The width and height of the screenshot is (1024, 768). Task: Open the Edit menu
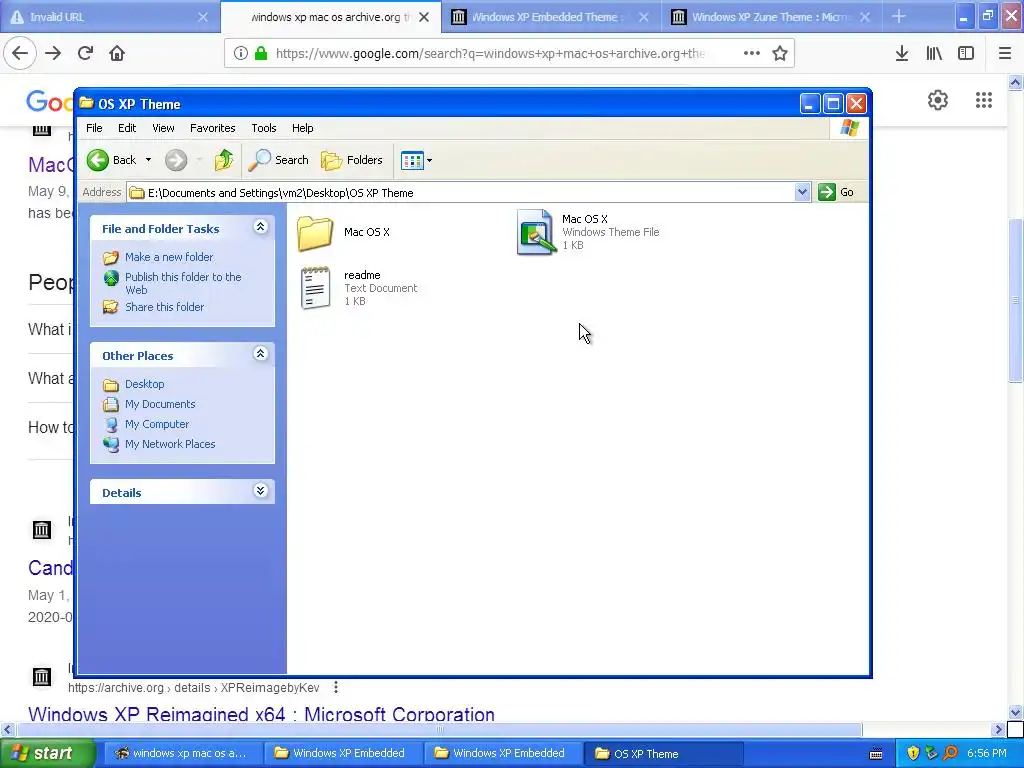point(127,128)
